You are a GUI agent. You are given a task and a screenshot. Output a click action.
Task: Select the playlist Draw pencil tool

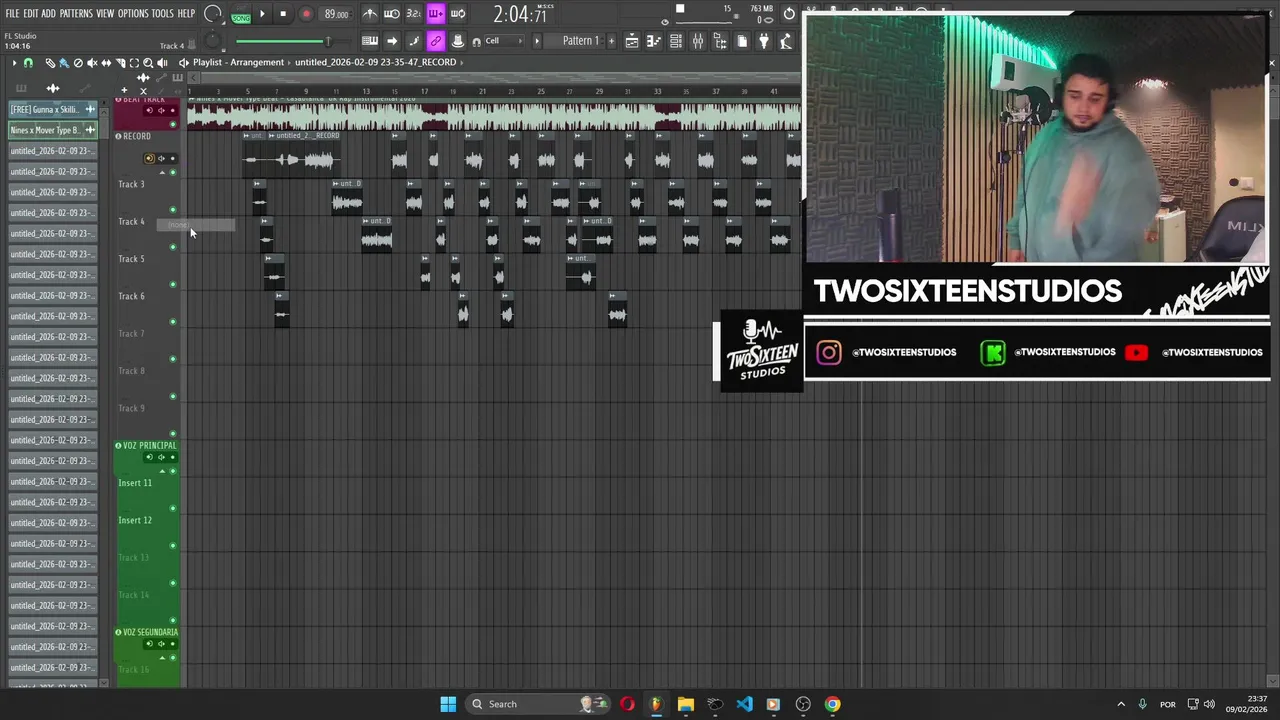point(50,63)
